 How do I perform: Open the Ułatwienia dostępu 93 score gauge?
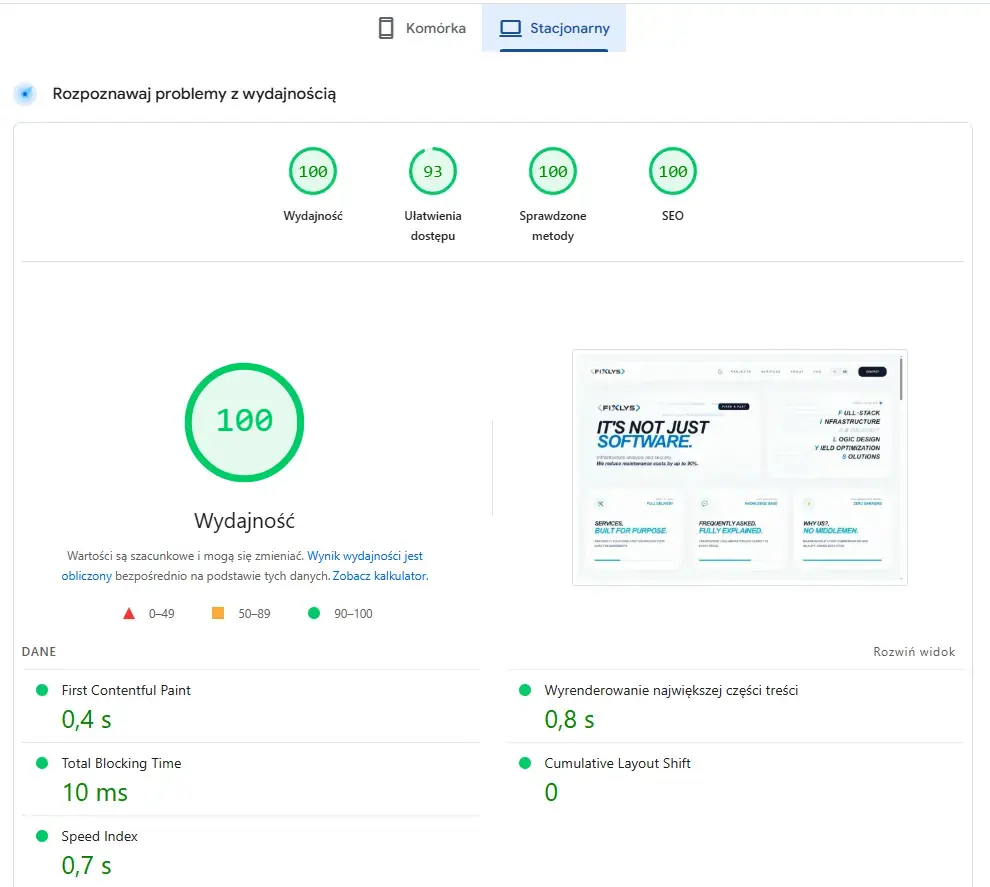pos(432,171)
